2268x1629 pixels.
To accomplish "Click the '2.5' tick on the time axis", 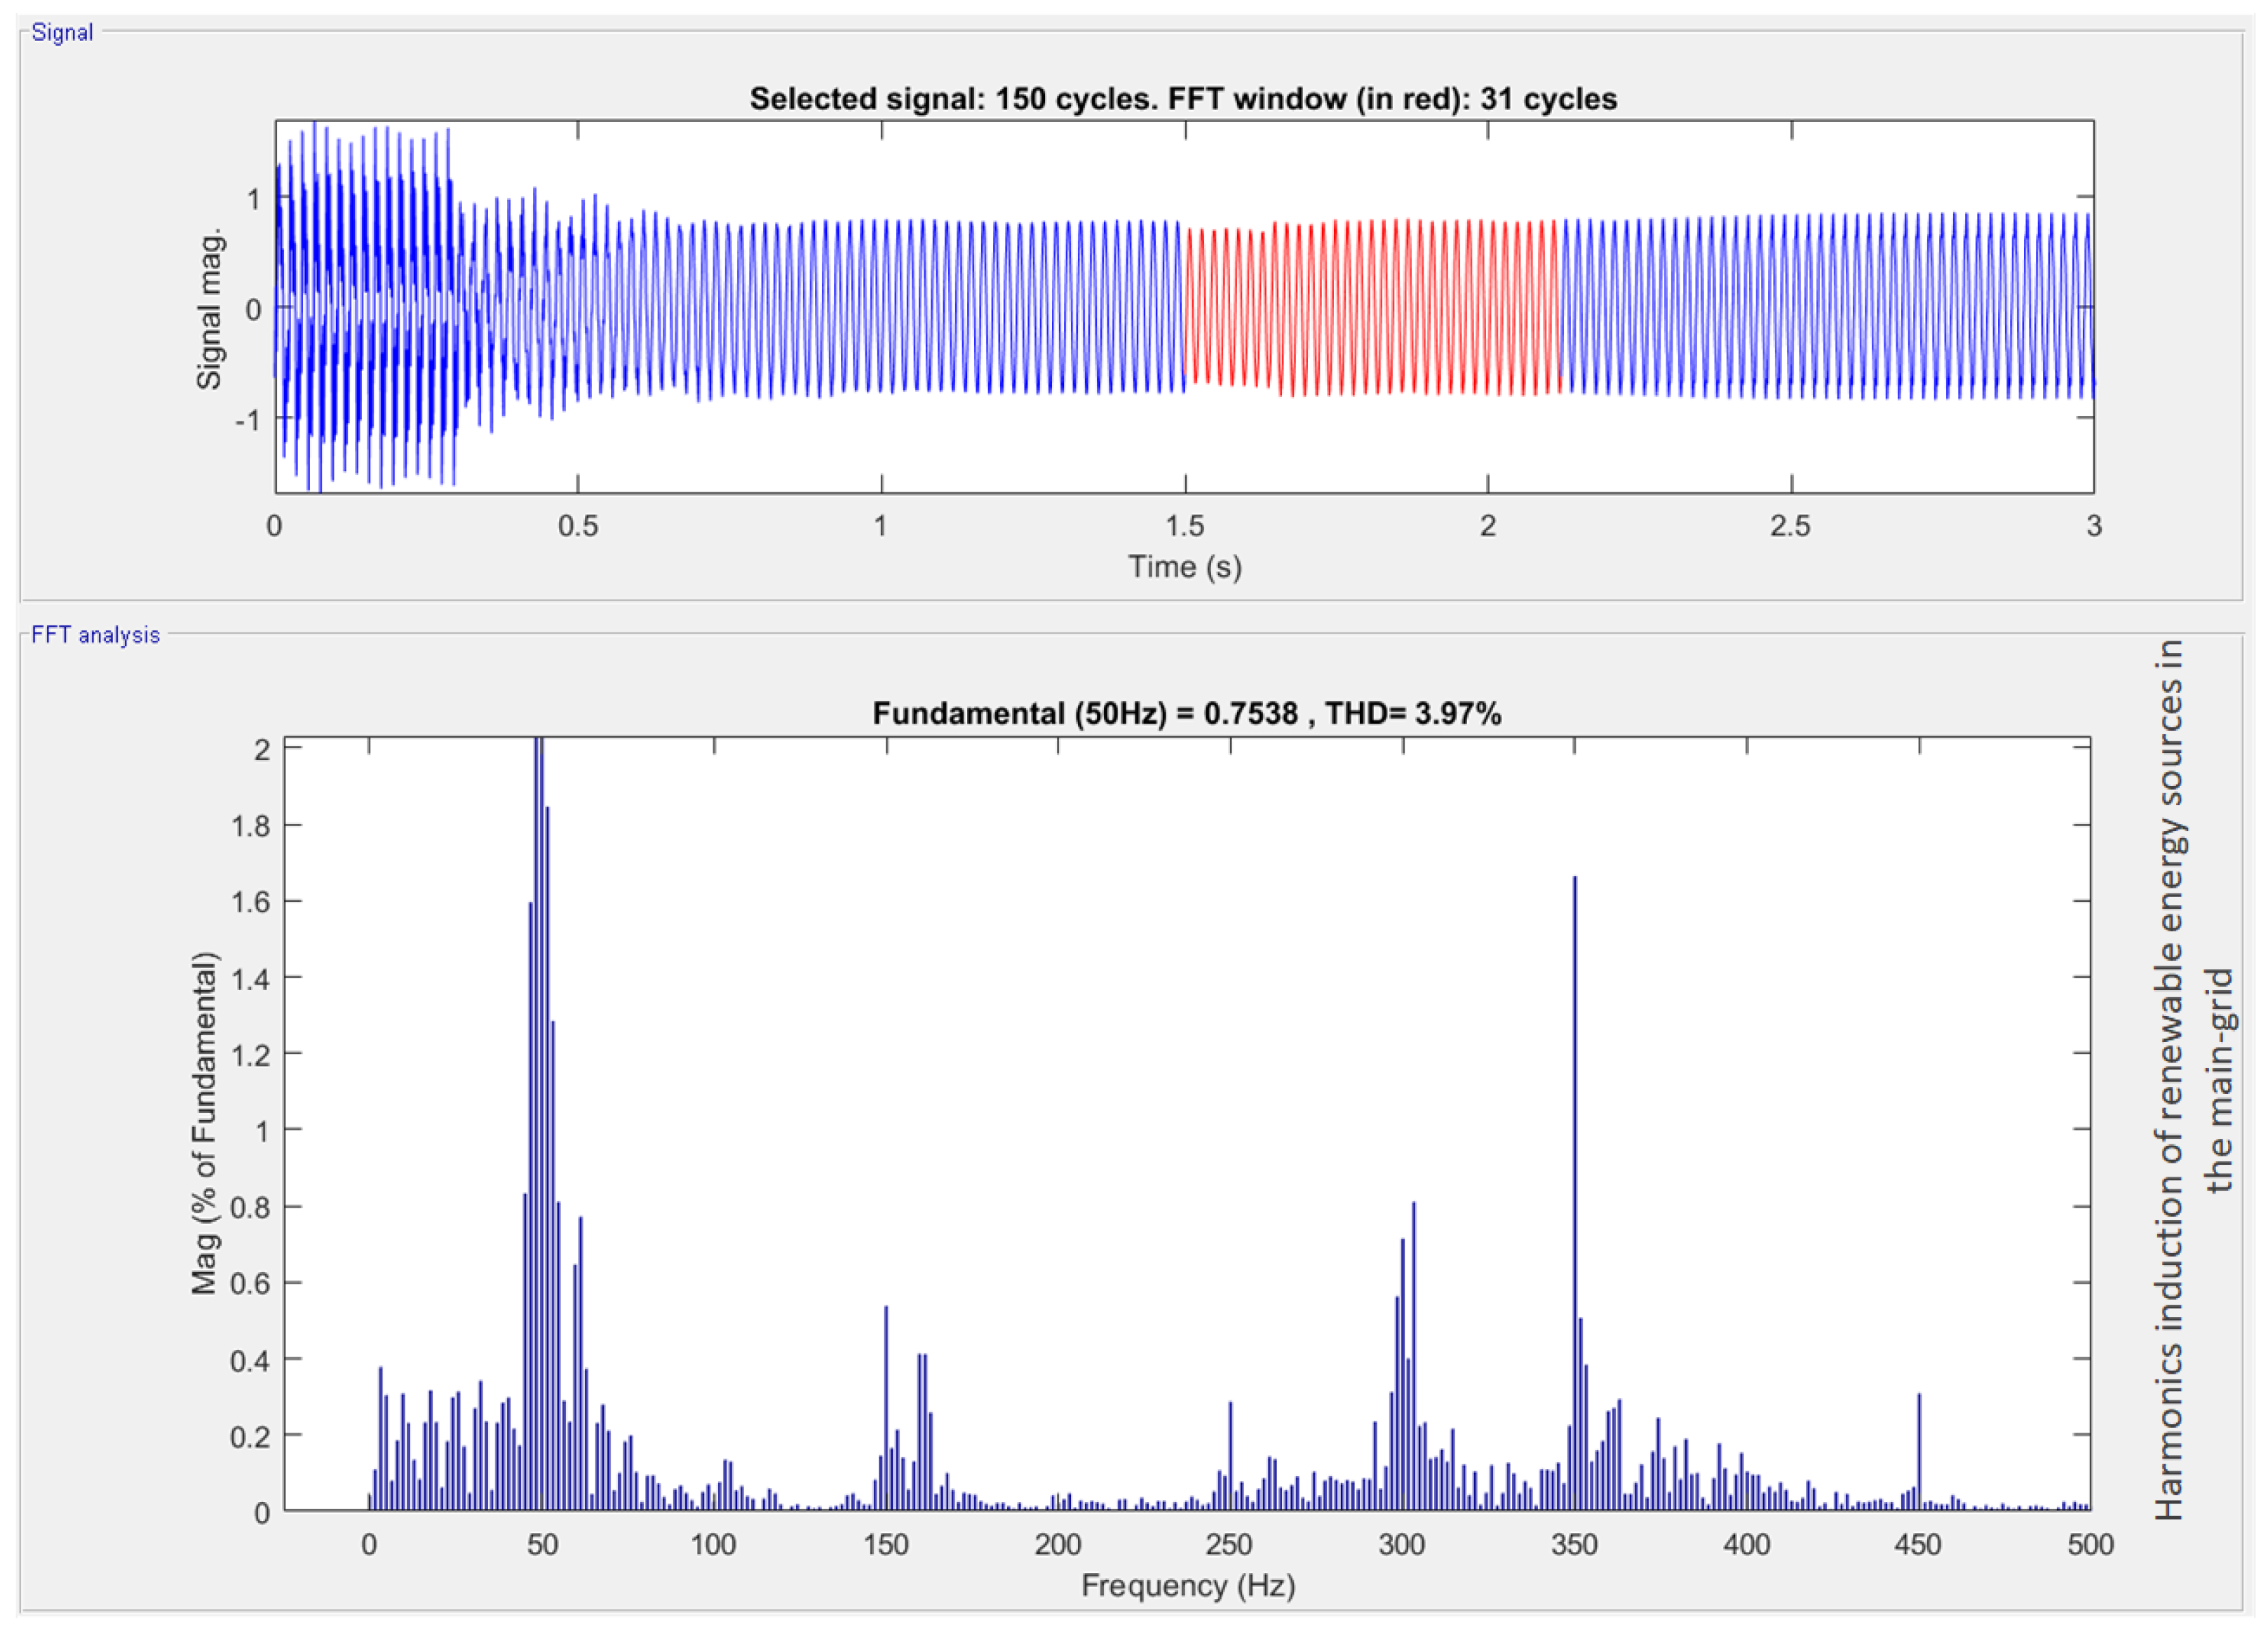I will pyautogui.click(x=1790, y=526).
